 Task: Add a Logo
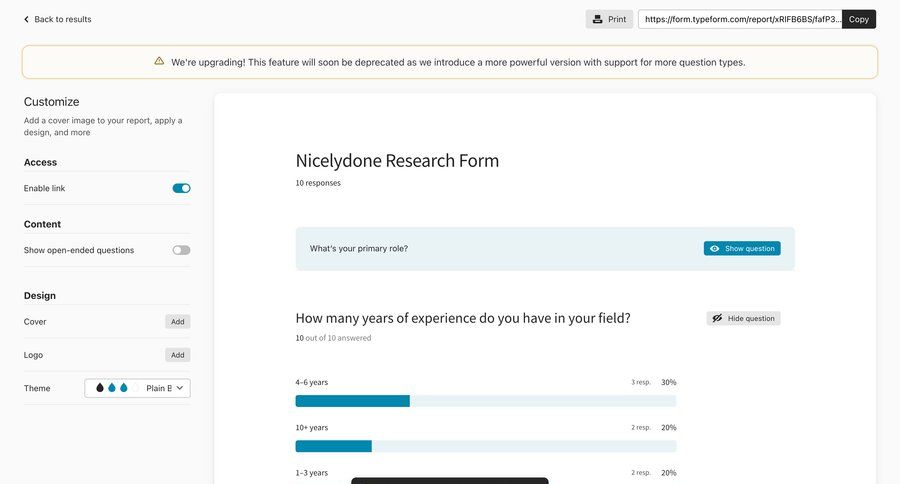tap(177, 355)
